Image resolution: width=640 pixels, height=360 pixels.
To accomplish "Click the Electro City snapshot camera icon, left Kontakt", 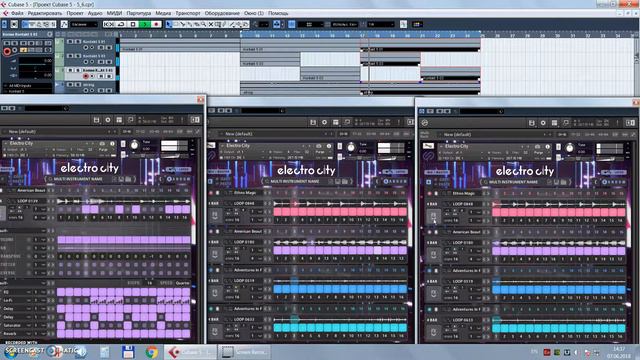I will click(x=102, y=144).
